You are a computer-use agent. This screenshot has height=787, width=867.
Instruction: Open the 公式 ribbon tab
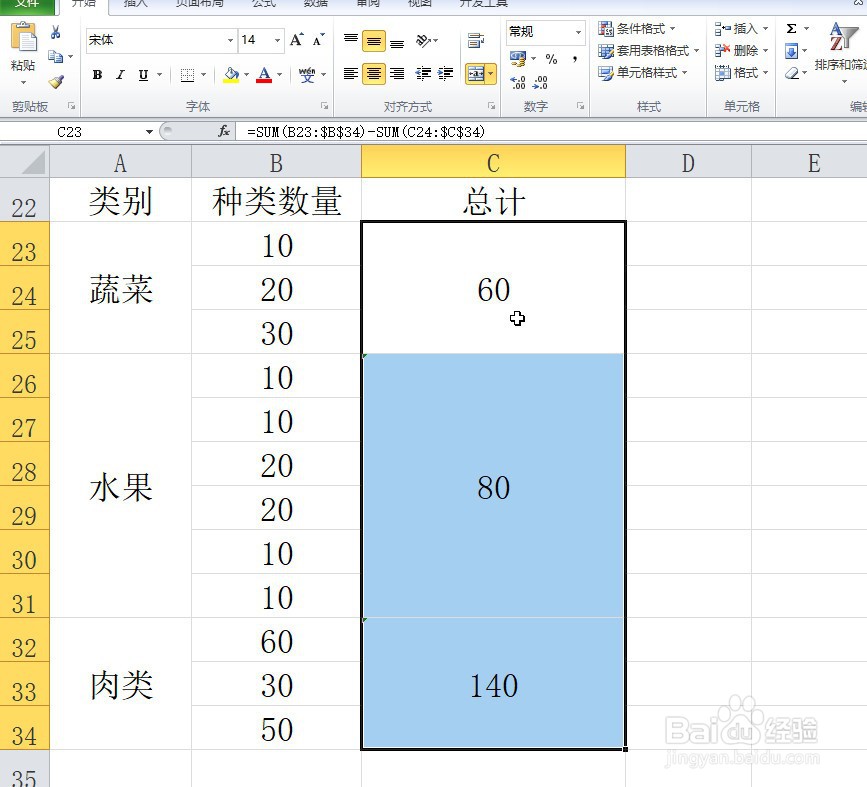[264, 6]
